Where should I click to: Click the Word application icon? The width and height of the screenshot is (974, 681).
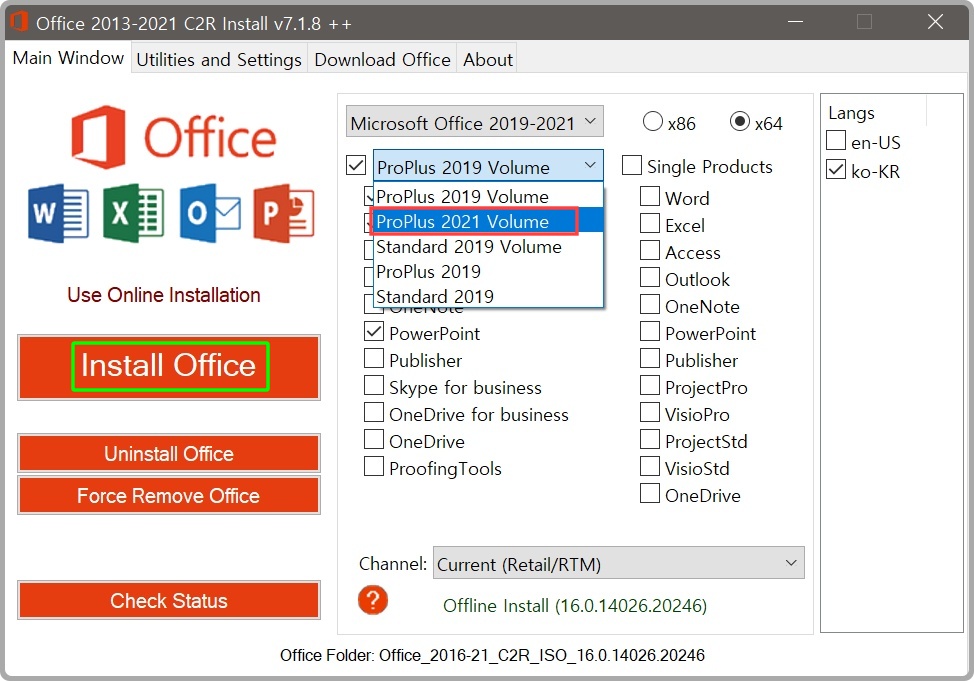[x=58, y=213]
